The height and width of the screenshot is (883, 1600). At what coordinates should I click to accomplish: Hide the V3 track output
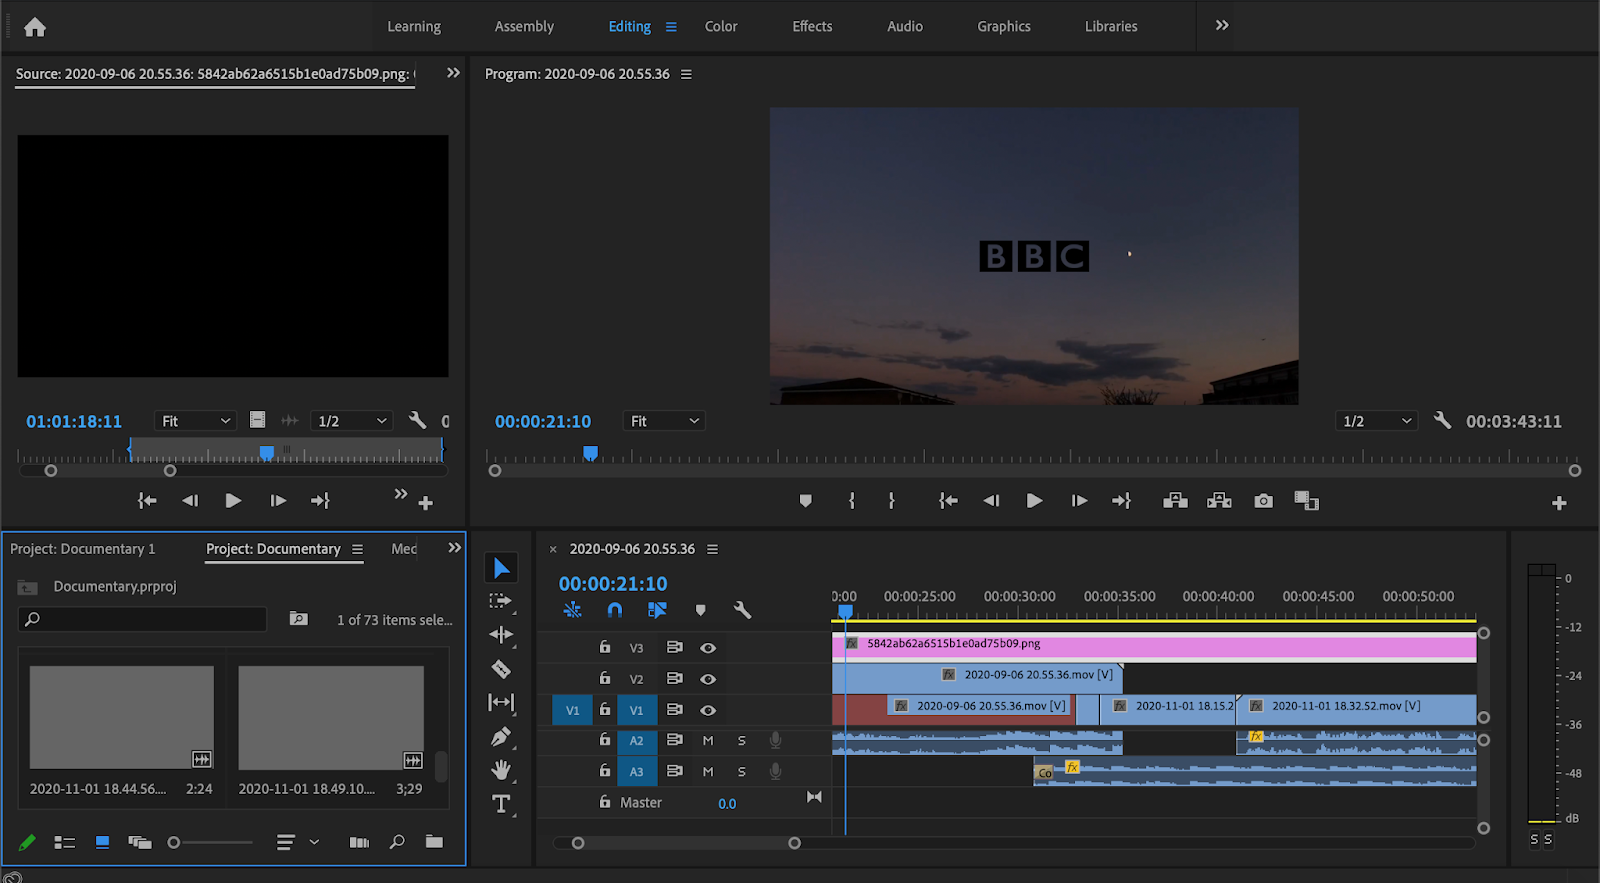click(708, 648)
